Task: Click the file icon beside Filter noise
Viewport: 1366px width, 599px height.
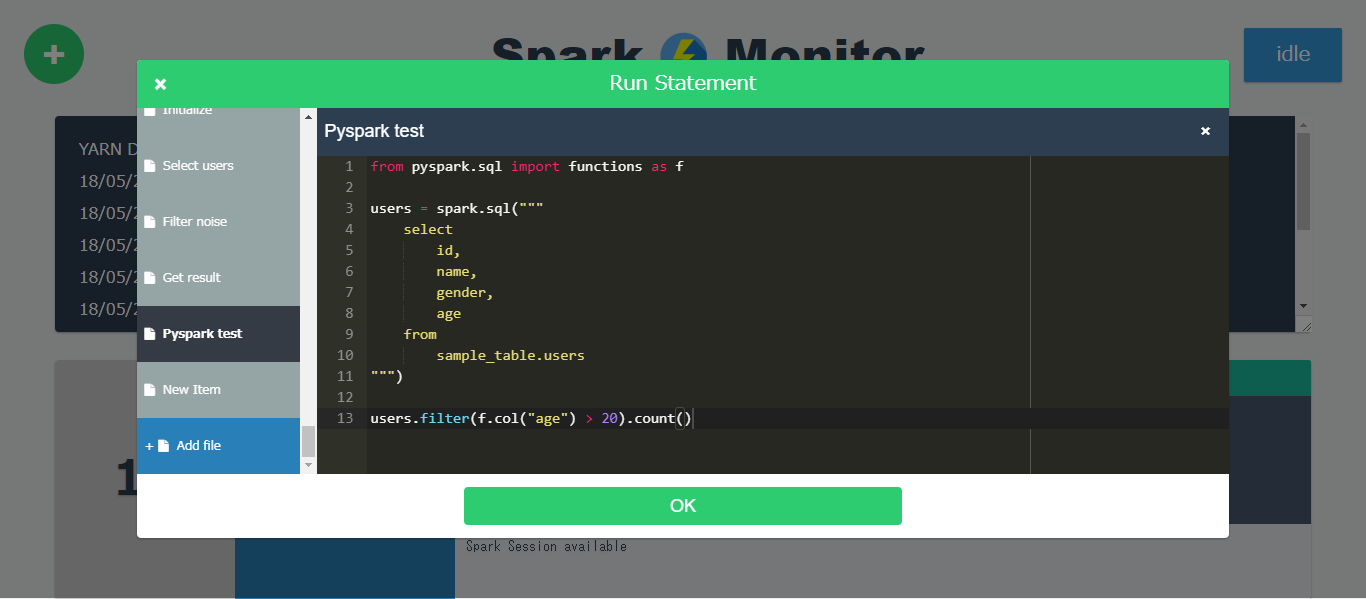Action: coord(150,222)
